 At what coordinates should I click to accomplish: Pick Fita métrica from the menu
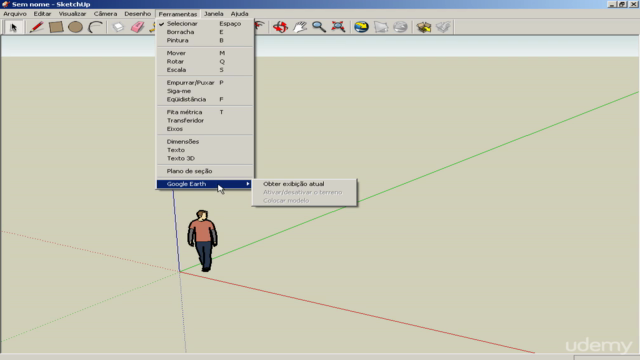205,112
